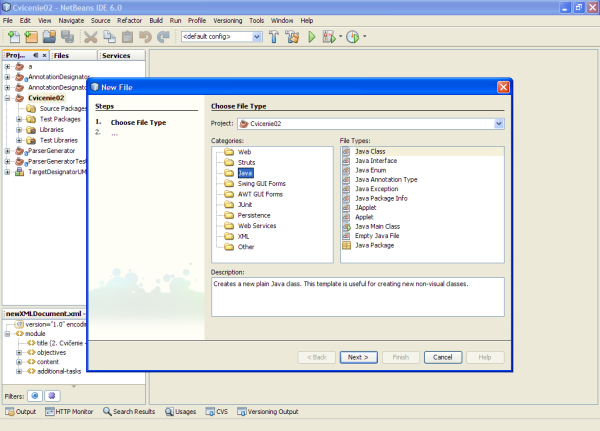This screenshot has height=431, width=600.
Task: Expand the ParserGenerator project node
Action: pyautogui.click(x=8, y=151)
